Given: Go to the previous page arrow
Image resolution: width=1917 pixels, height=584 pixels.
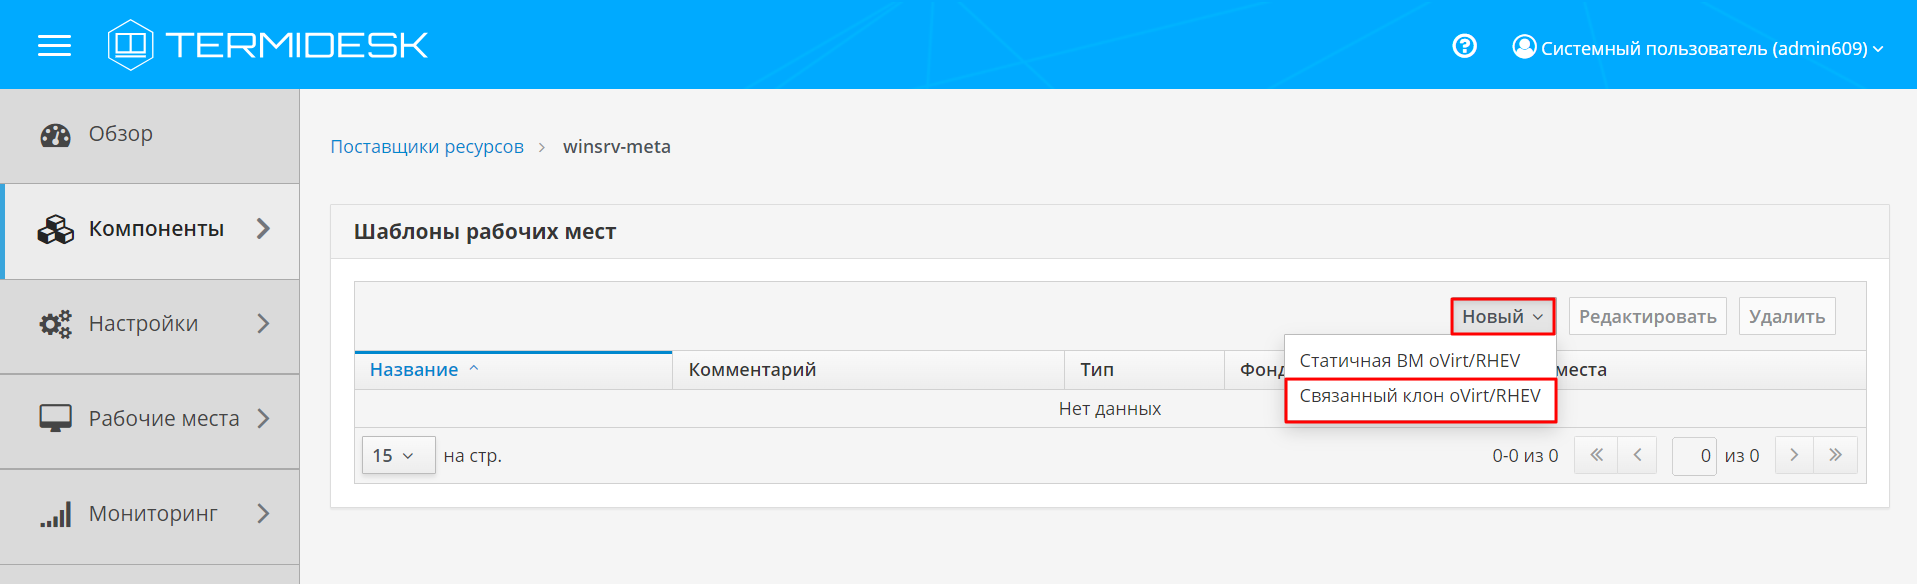Looking at the screenshot, I should click(x=1637, y=455).
